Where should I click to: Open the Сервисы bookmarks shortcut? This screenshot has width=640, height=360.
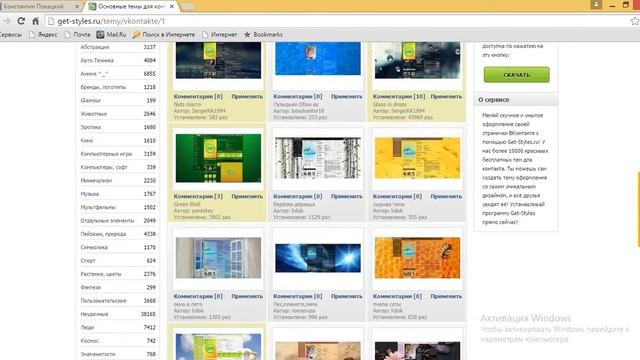coord(11,35)
